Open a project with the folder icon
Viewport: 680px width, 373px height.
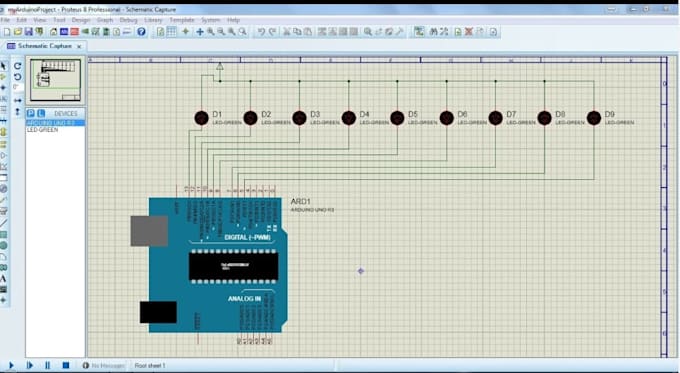[18, 32]
